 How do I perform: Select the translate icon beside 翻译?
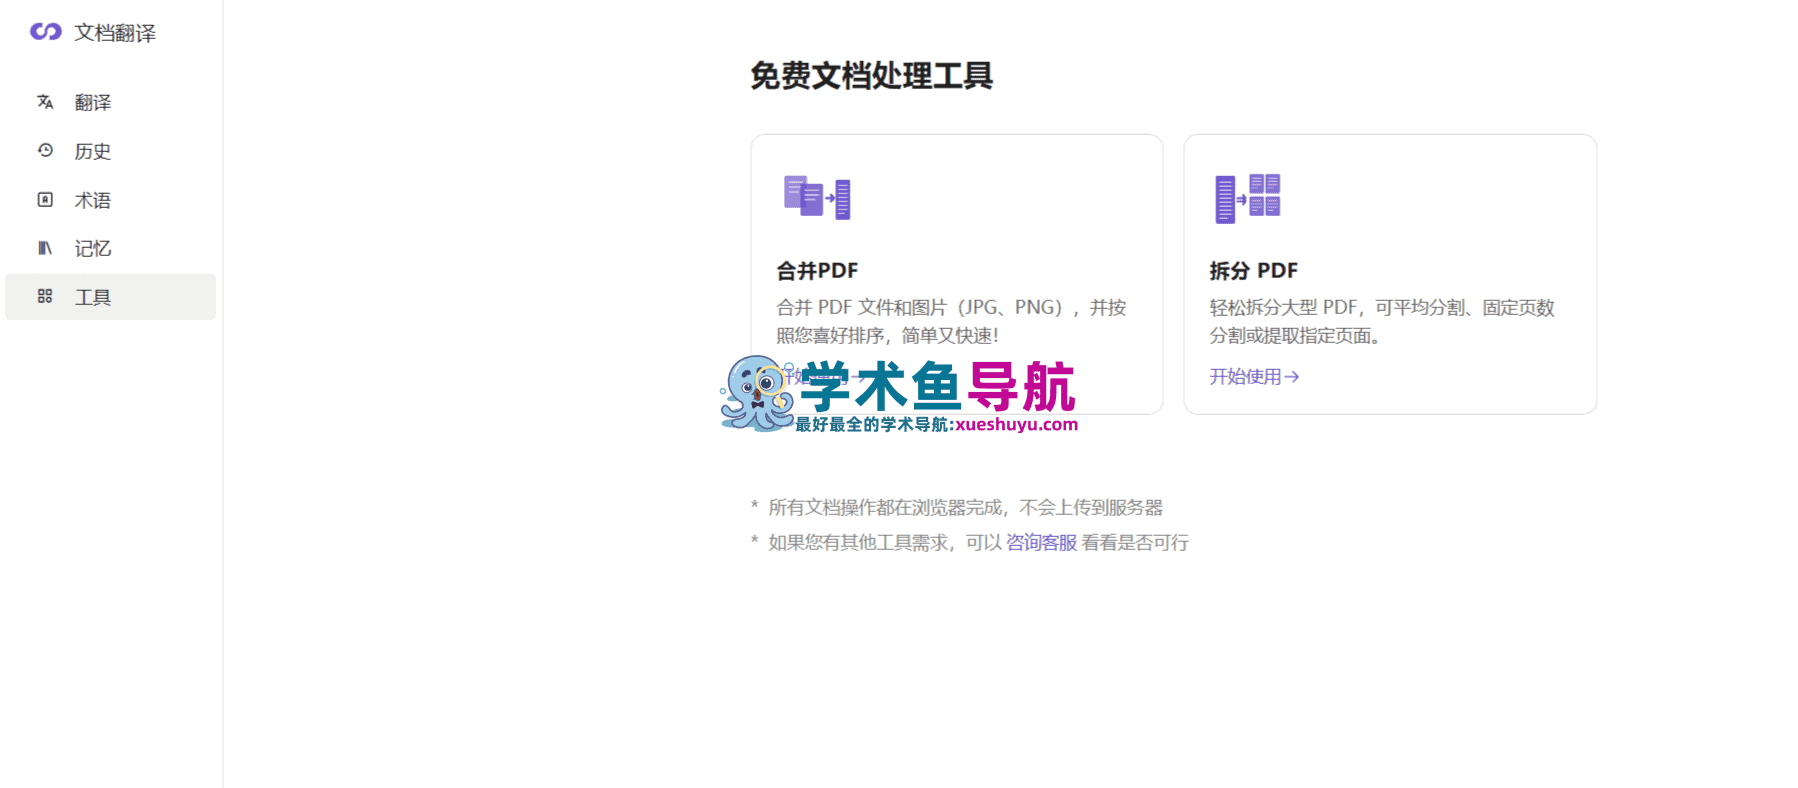pyautogui.click(x=45, y=102)
